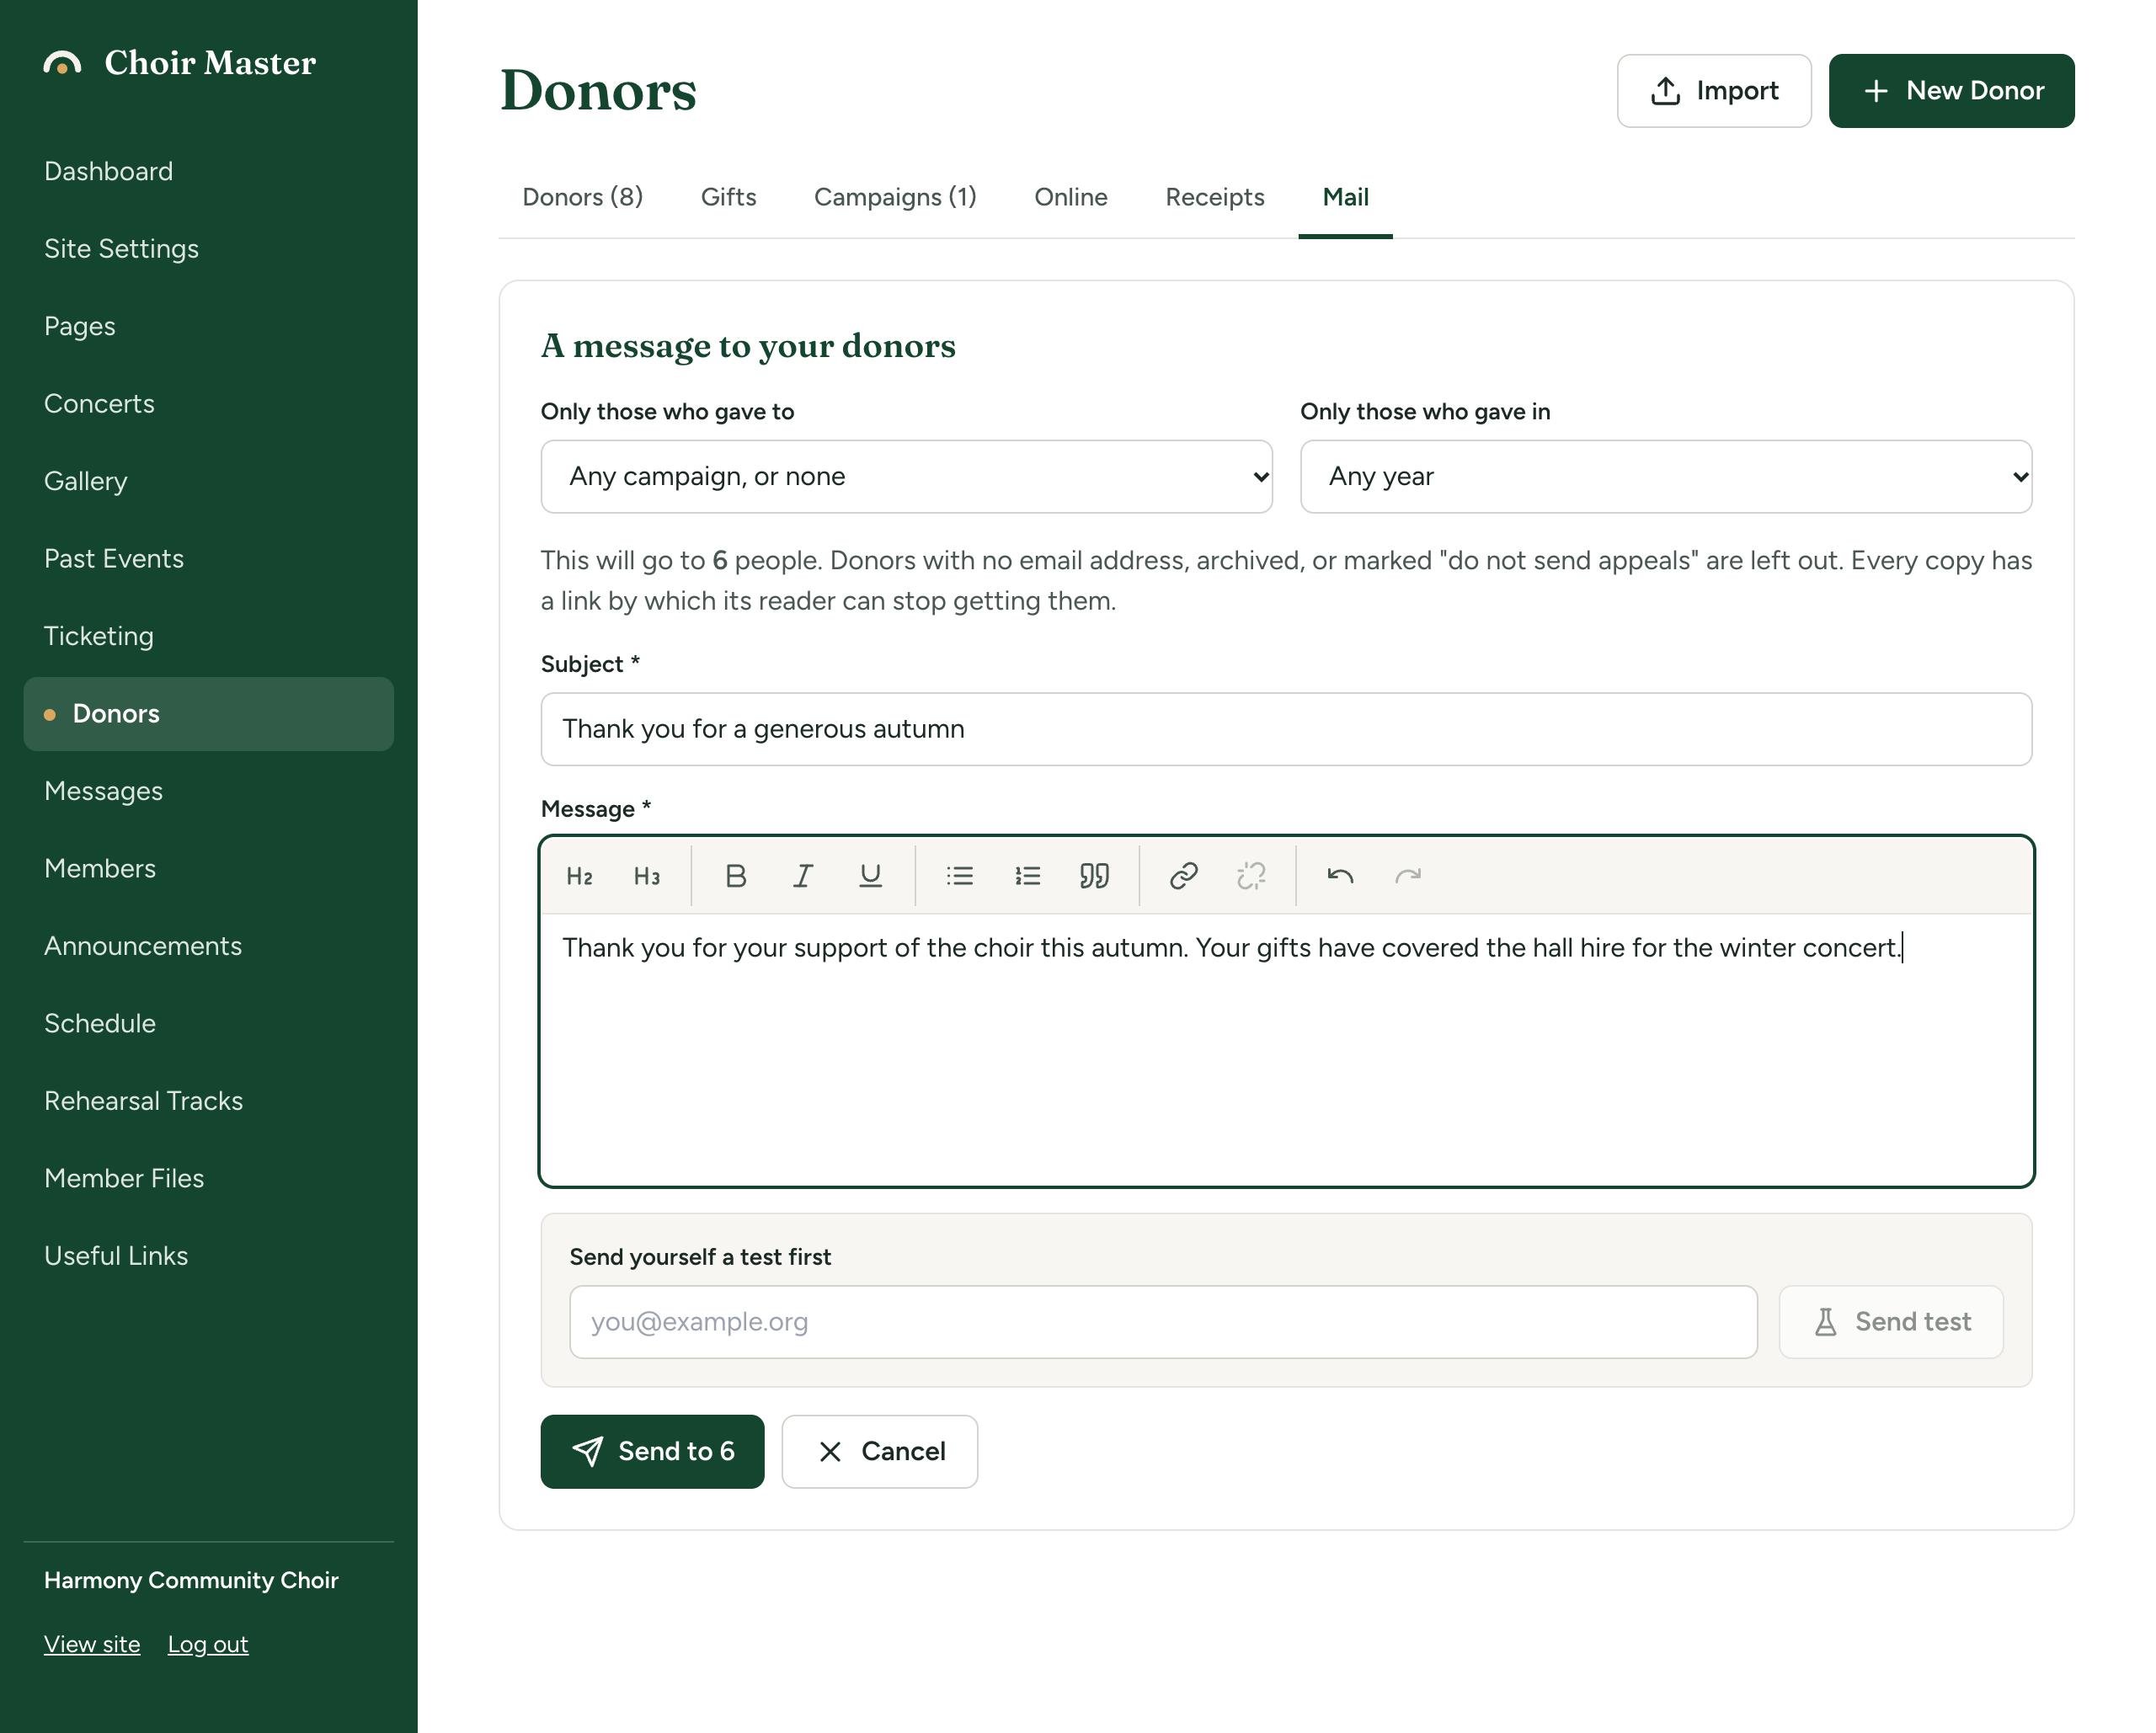The image size is (2156, 1733).
Task: Add a hyperlink in message
Action: pyautogui.click(x=1184, y=876)
